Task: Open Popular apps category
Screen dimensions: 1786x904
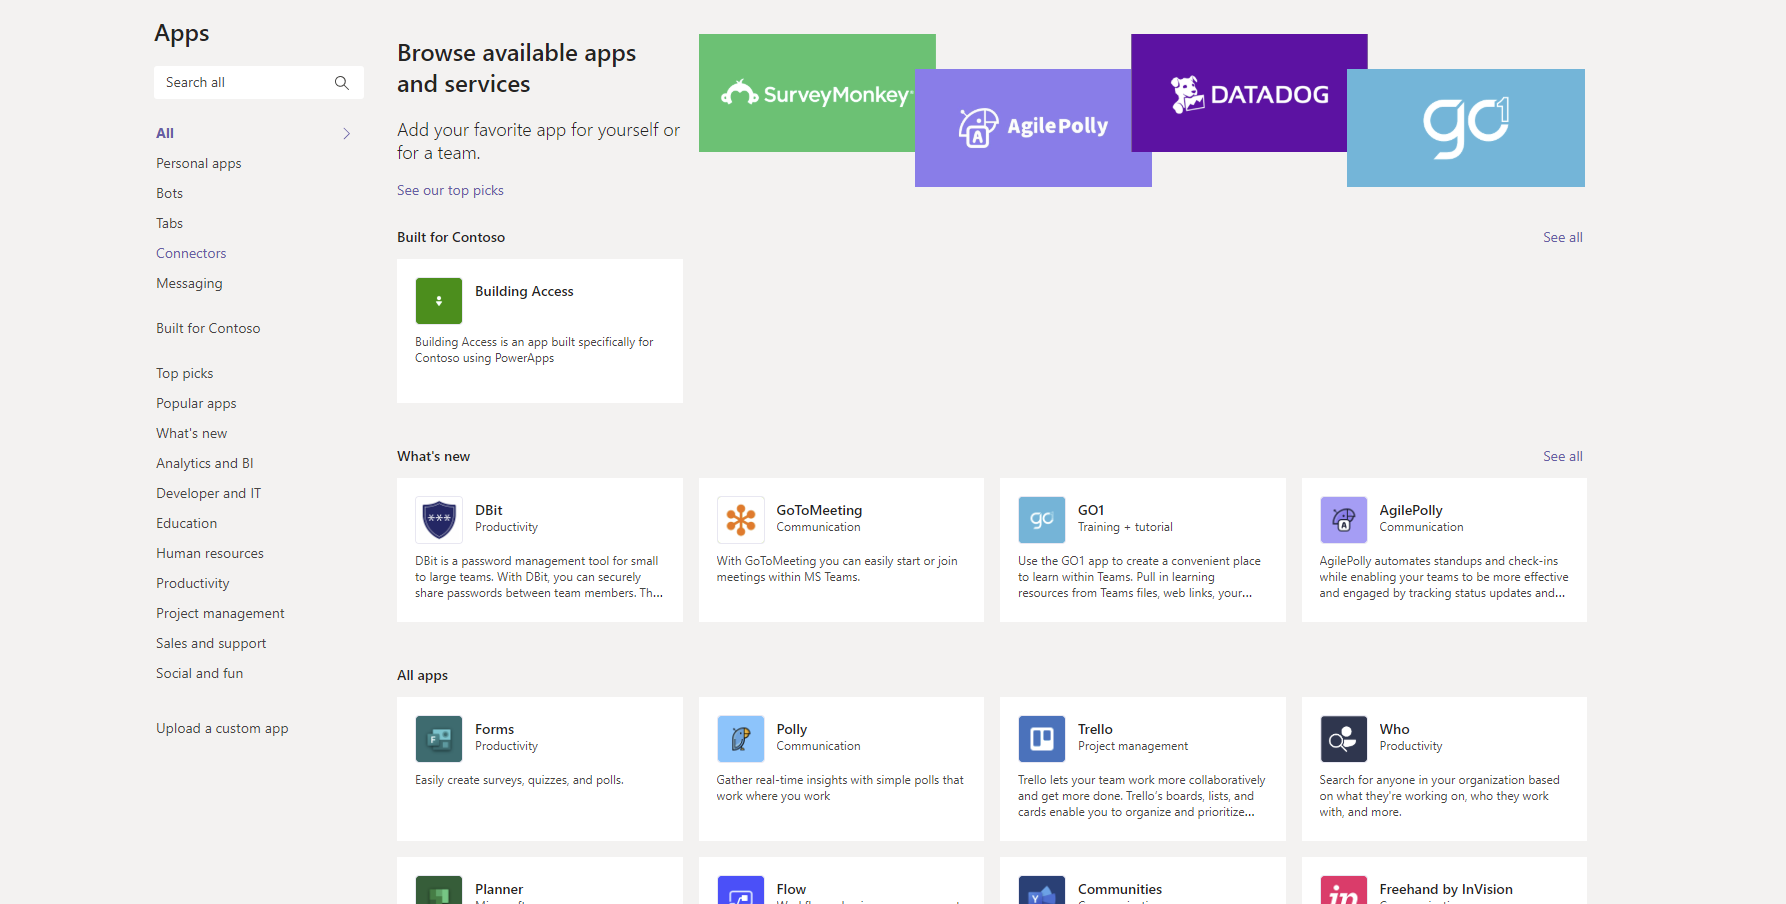Action: coord(196,403)
